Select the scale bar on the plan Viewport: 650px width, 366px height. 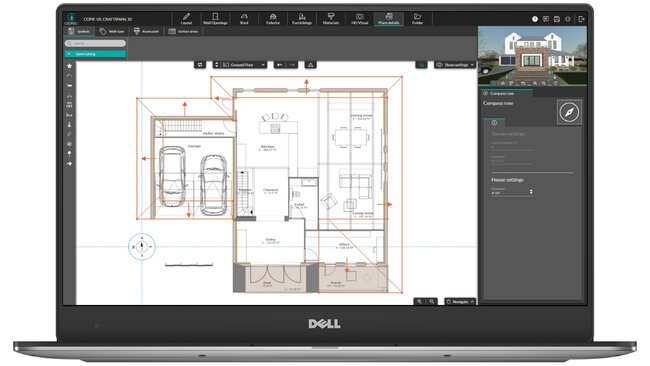[189, 264]
